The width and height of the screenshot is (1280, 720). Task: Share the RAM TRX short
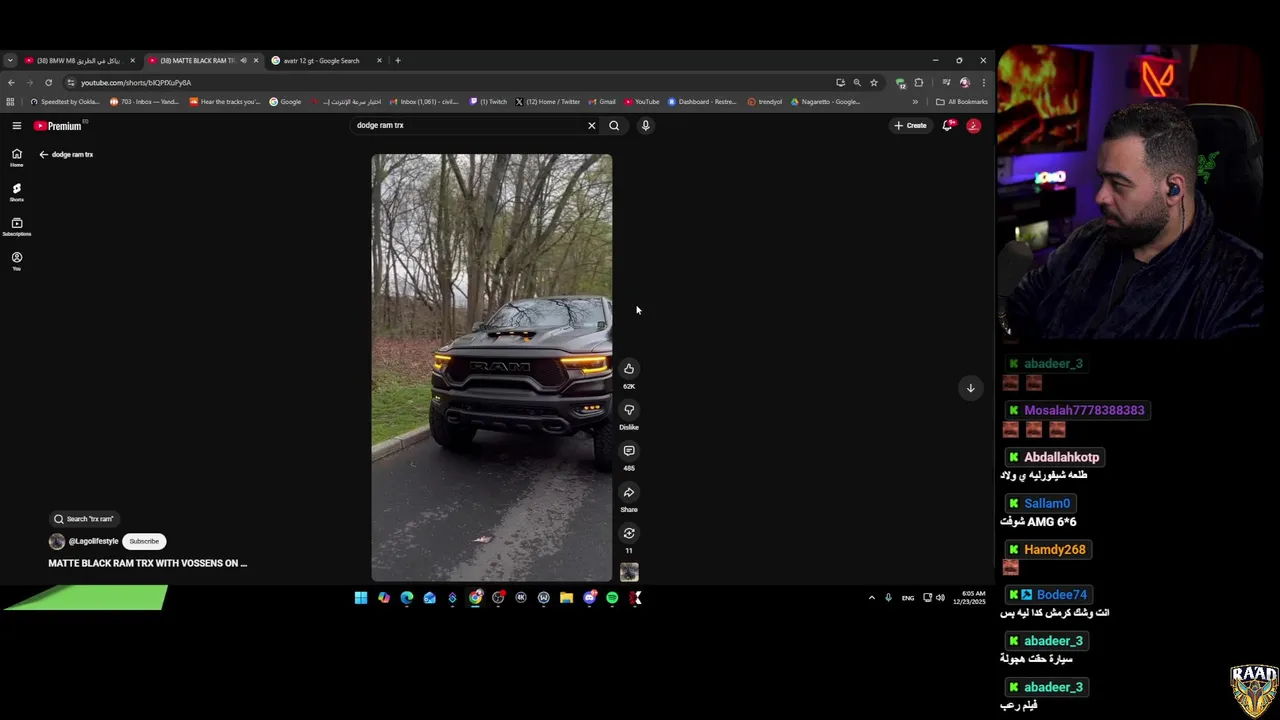point(629,492)
